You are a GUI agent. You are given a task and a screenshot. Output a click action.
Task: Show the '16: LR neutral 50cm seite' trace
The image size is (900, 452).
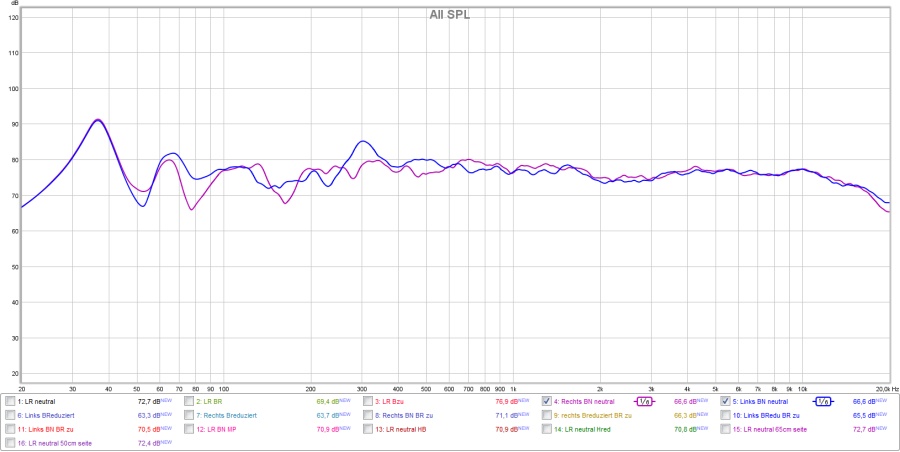[x=10, y=442]
